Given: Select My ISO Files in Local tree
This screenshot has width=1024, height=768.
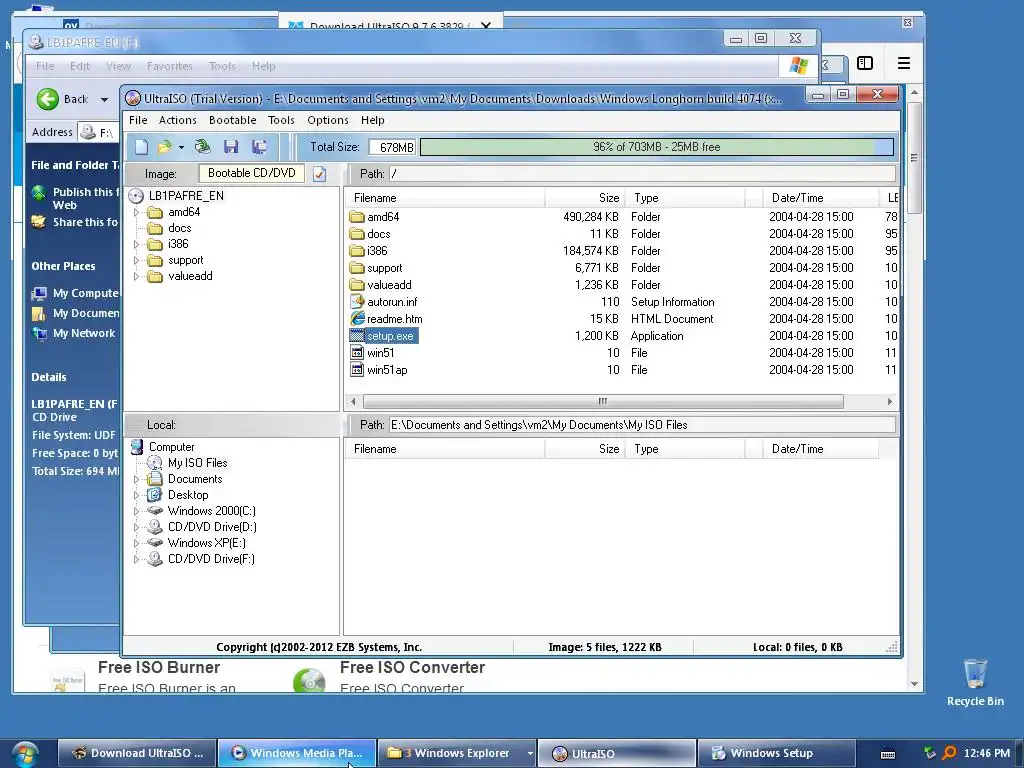Looking at the screenshot, I should click(197, 462).
